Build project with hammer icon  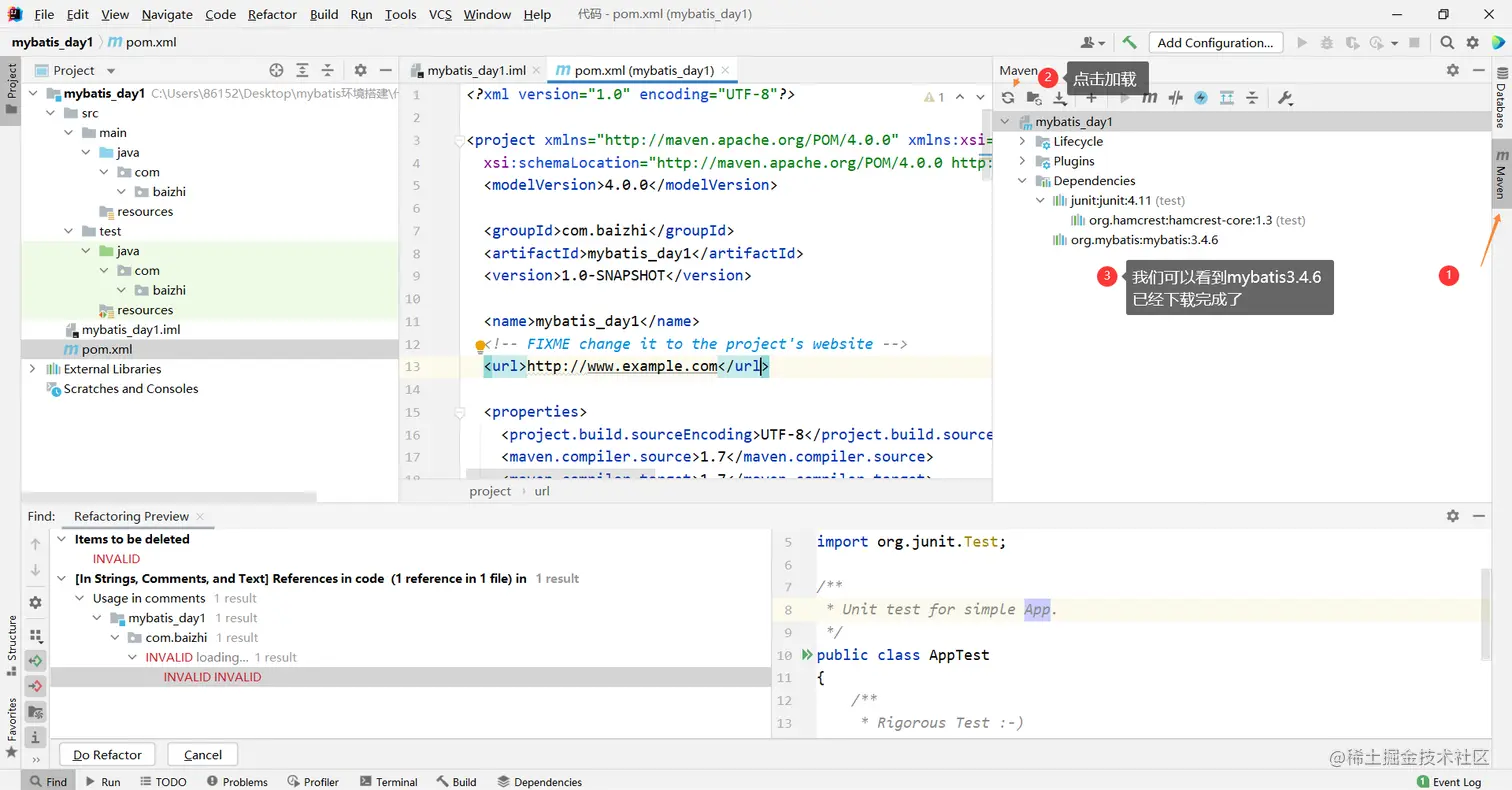(x=1129, y=43)
